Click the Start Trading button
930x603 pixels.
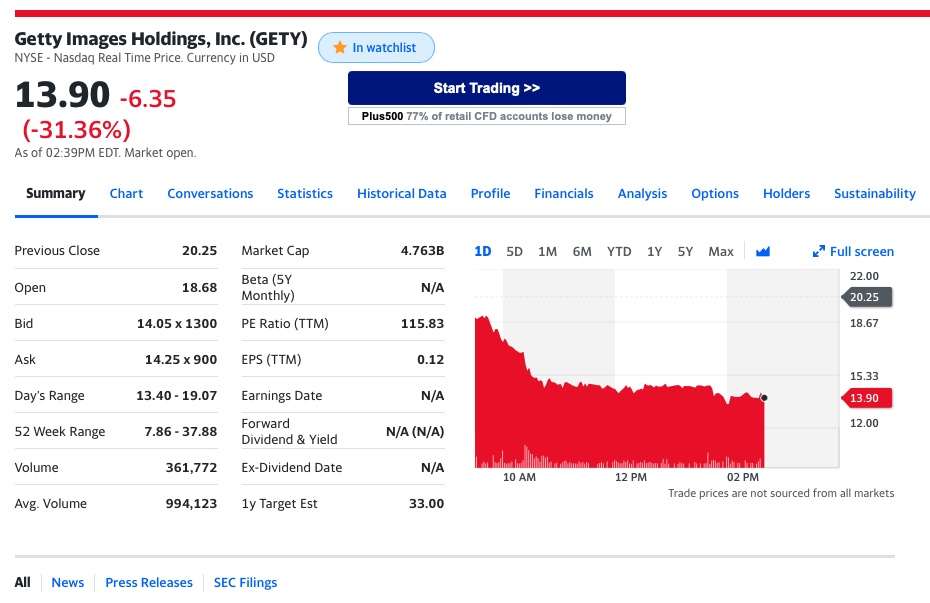pos(486,88)
